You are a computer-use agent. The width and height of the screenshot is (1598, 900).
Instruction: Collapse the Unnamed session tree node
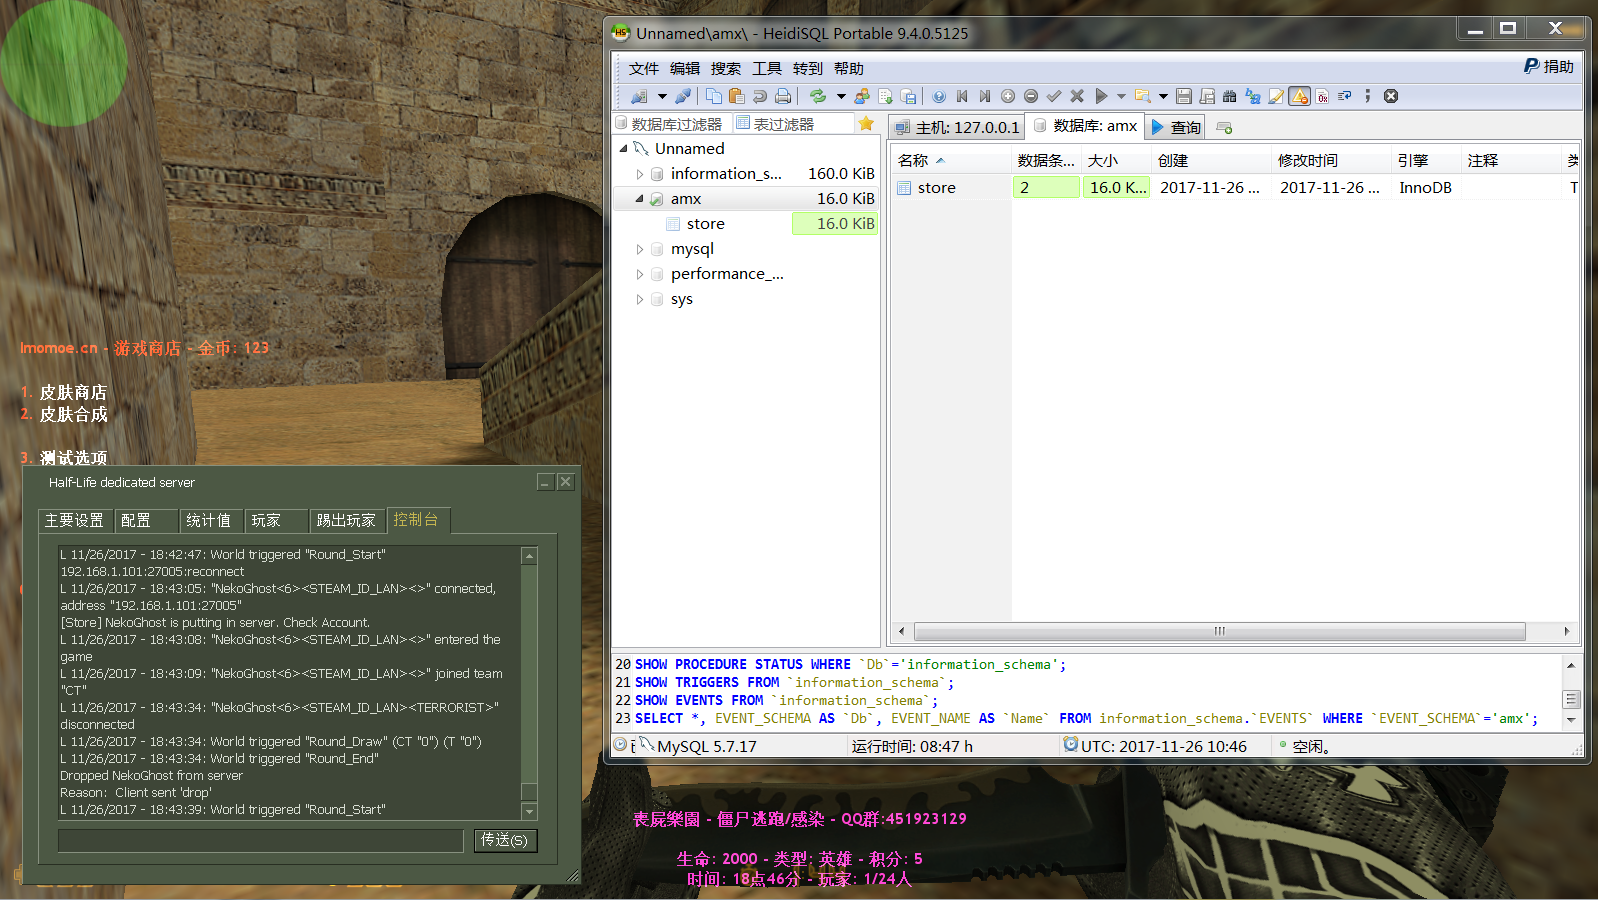click(624, 148)
